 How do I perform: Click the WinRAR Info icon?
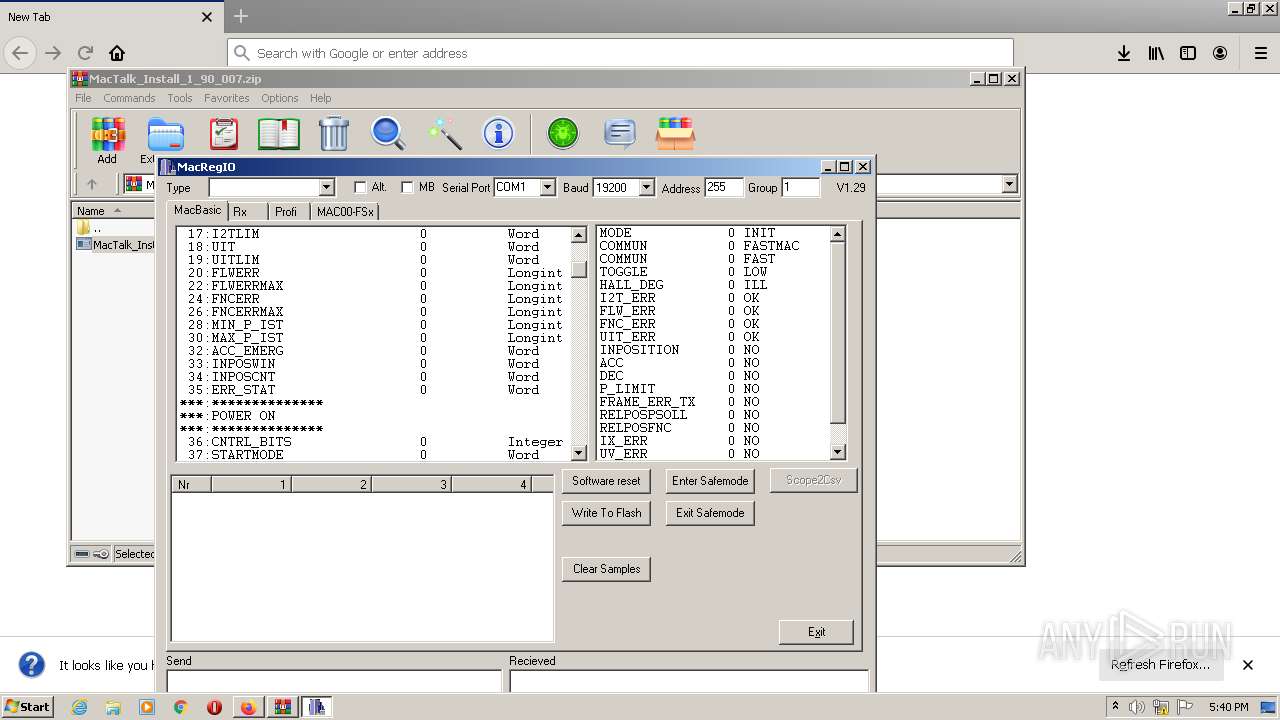point(498,134)
